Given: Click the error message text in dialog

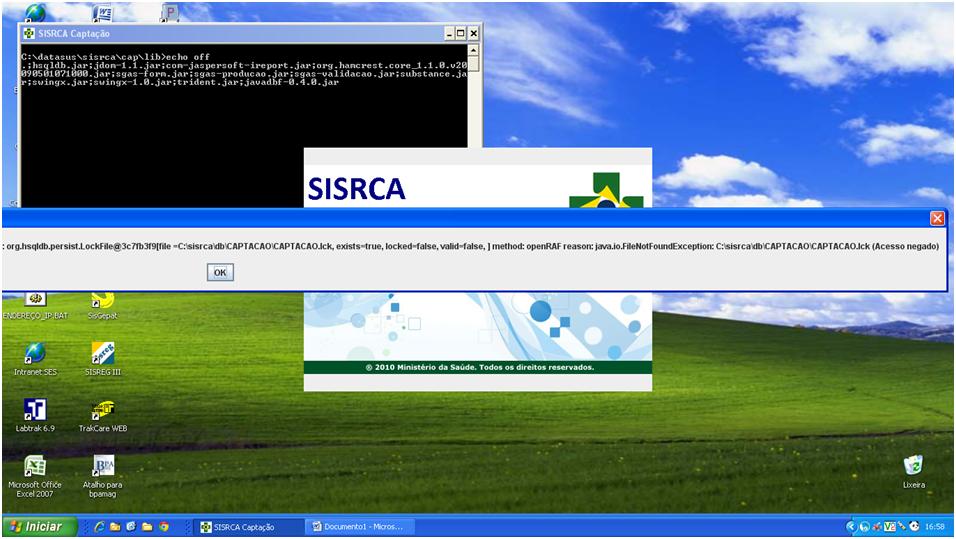Looking at the screenshot, I should 471,246.
